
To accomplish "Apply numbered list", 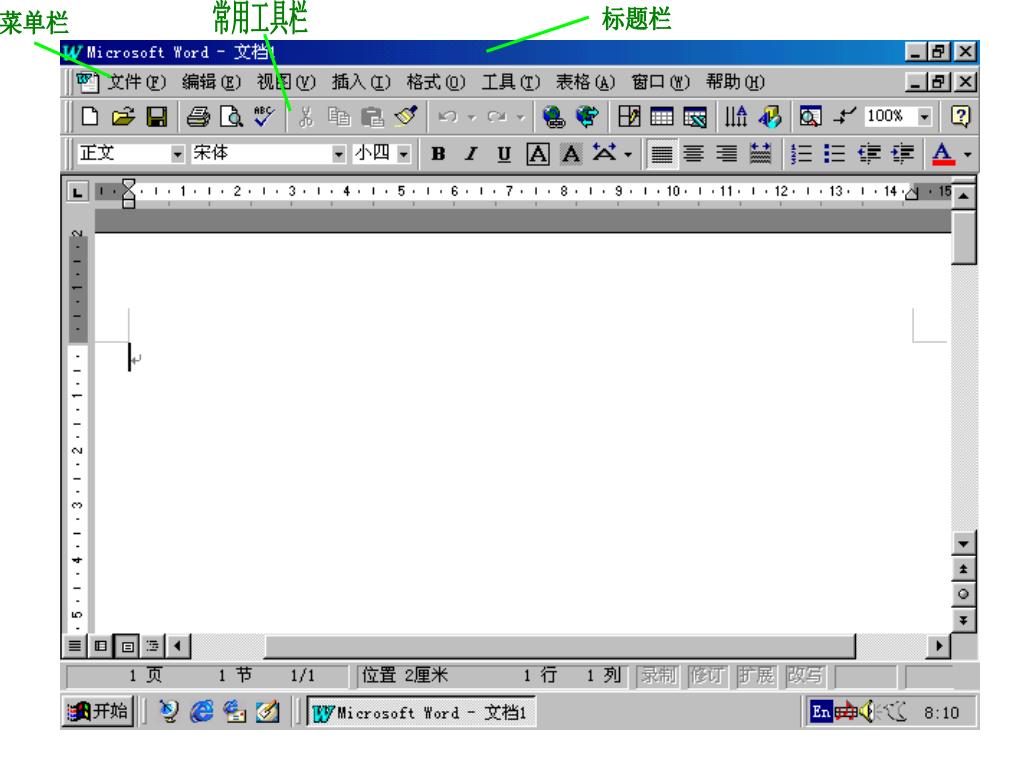I will [801, 154].
